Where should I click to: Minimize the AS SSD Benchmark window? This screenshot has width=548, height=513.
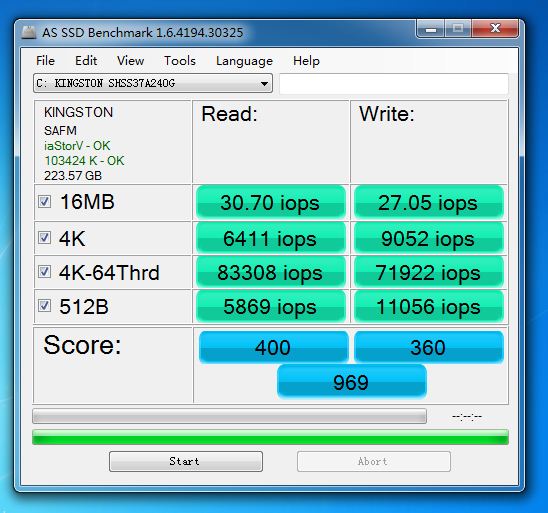pos(431,29)
